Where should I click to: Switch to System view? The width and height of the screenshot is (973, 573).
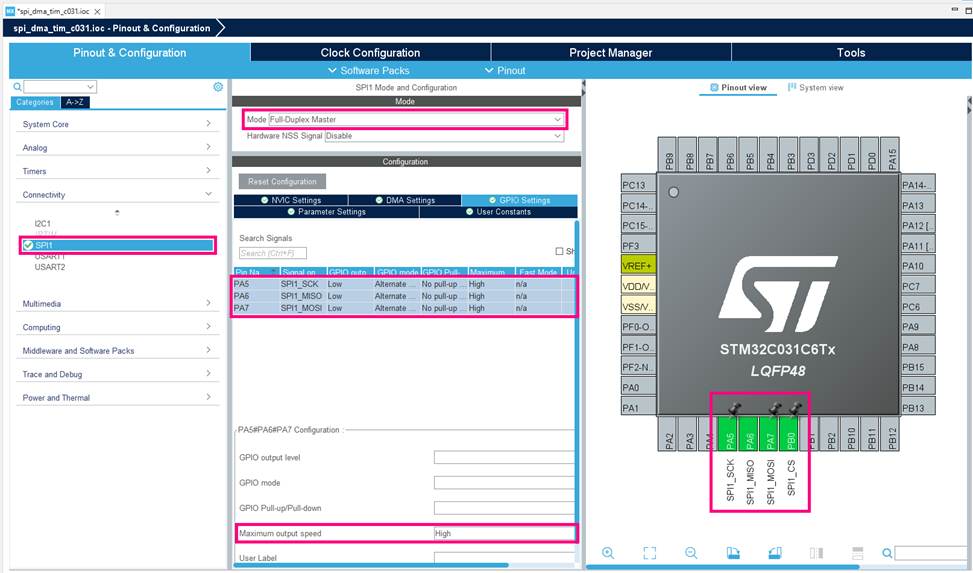(815, 88)
